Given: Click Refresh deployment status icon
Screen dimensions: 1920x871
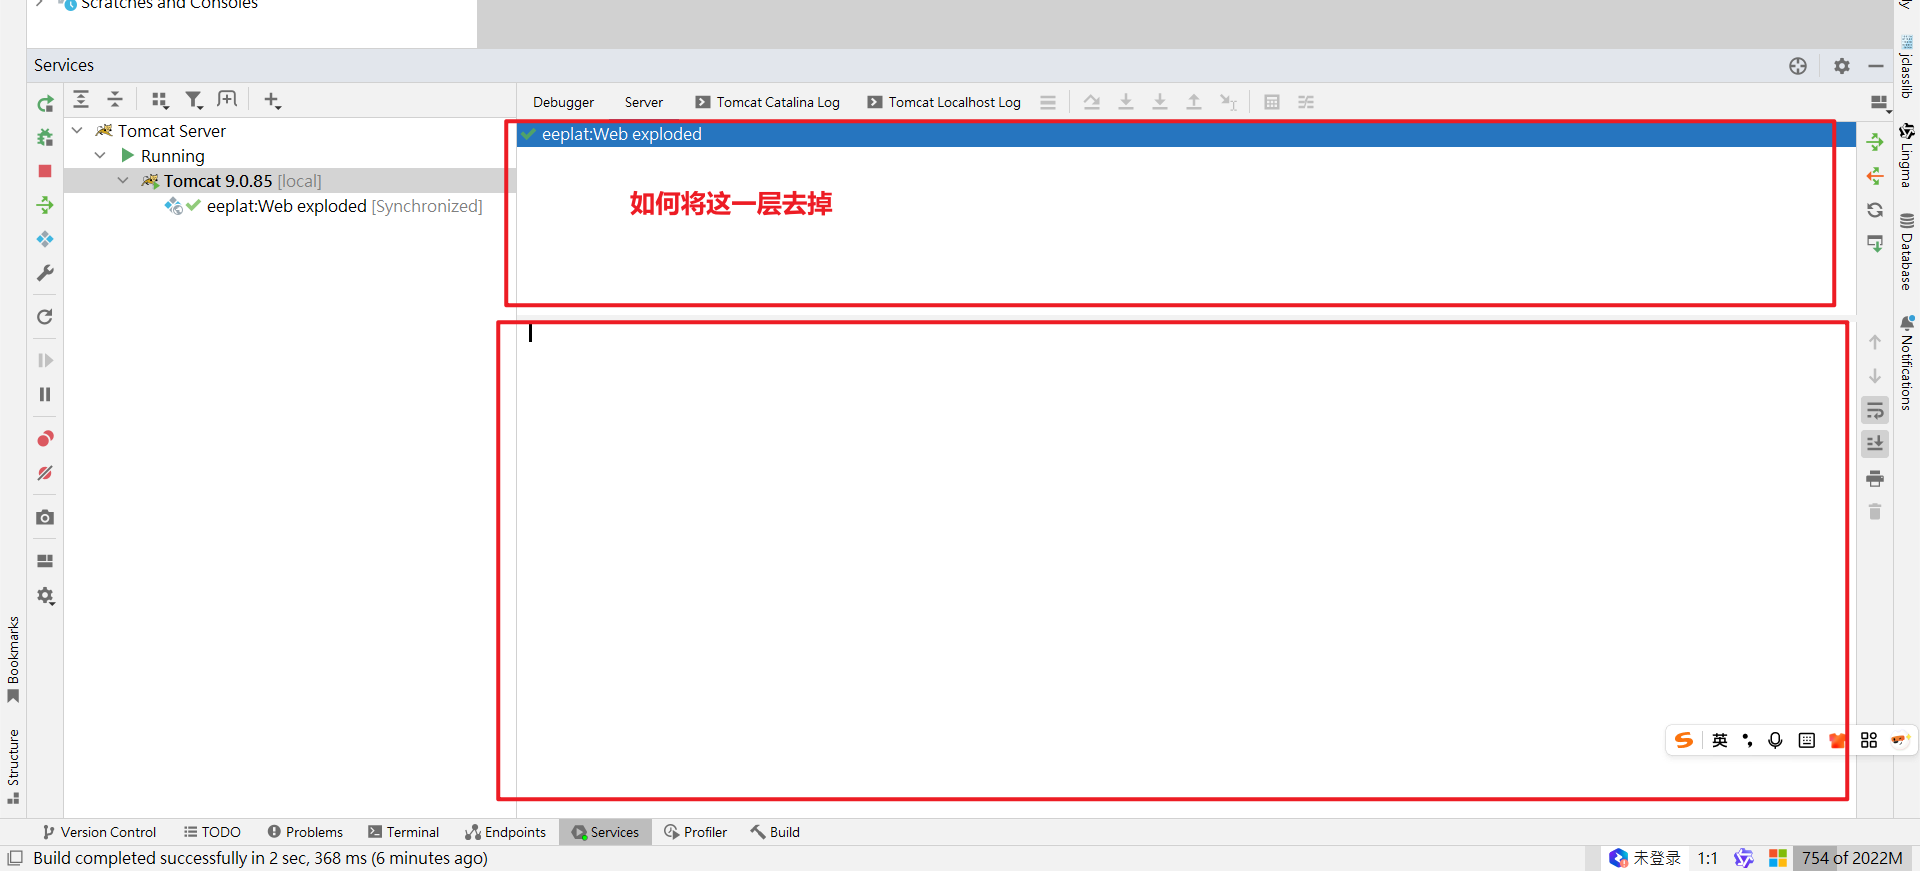Looking at the screenshot, I should coord(1875,210).
